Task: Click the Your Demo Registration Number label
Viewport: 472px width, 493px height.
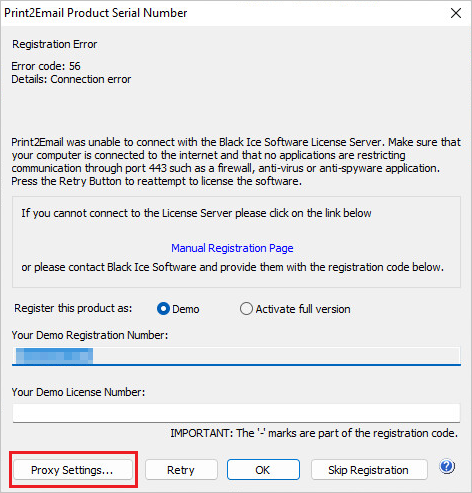Action: (x=90, y=335)
